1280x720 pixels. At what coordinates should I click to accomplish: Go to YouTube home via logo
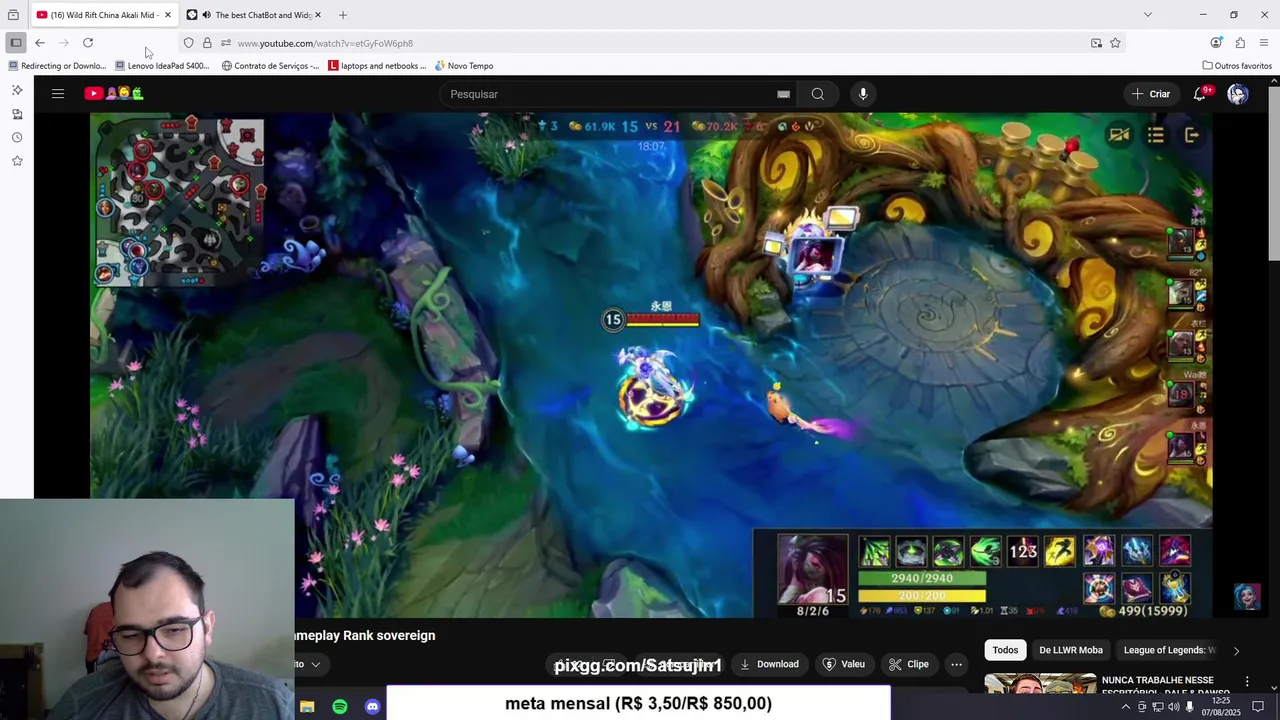pos(113,94)
